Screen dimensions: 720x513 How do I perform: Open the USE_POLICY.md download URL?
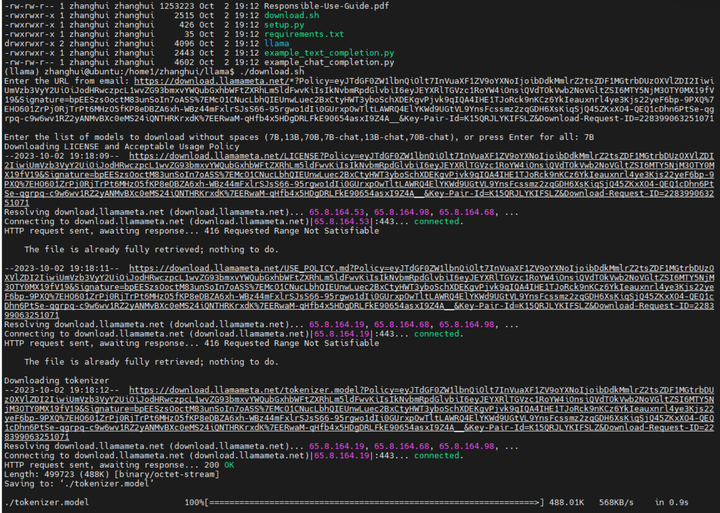(359, 292)
